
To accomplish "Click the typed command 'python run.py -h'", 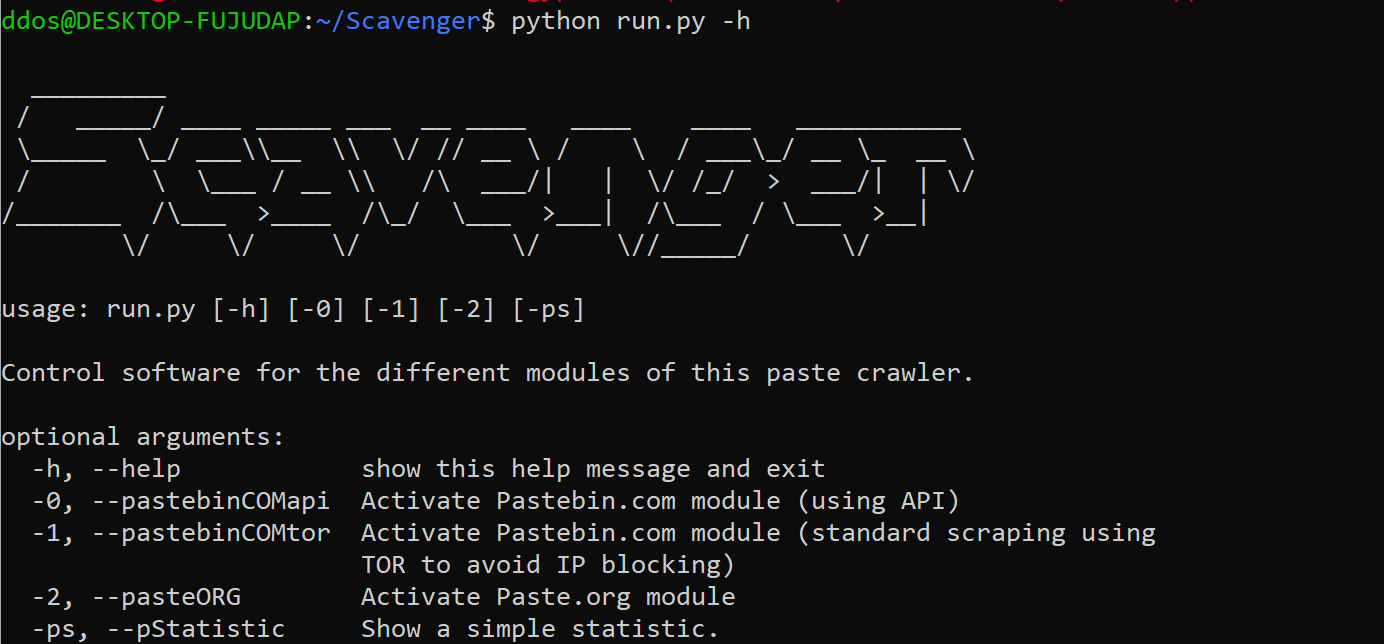I will (x=630, y=21).
